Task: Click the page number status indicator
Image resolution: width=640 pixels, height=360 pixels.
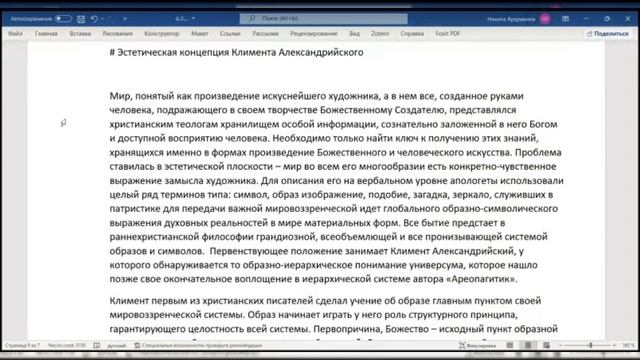Action: tap(22, 345)
